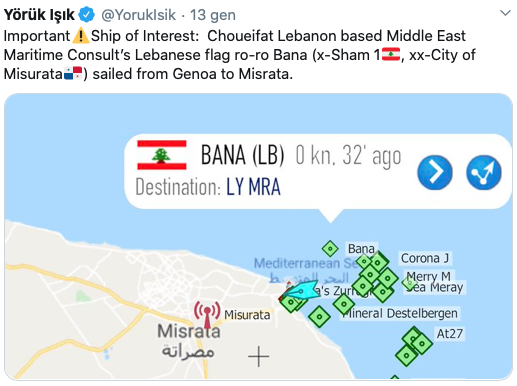Open the ship track route icon

484,172
